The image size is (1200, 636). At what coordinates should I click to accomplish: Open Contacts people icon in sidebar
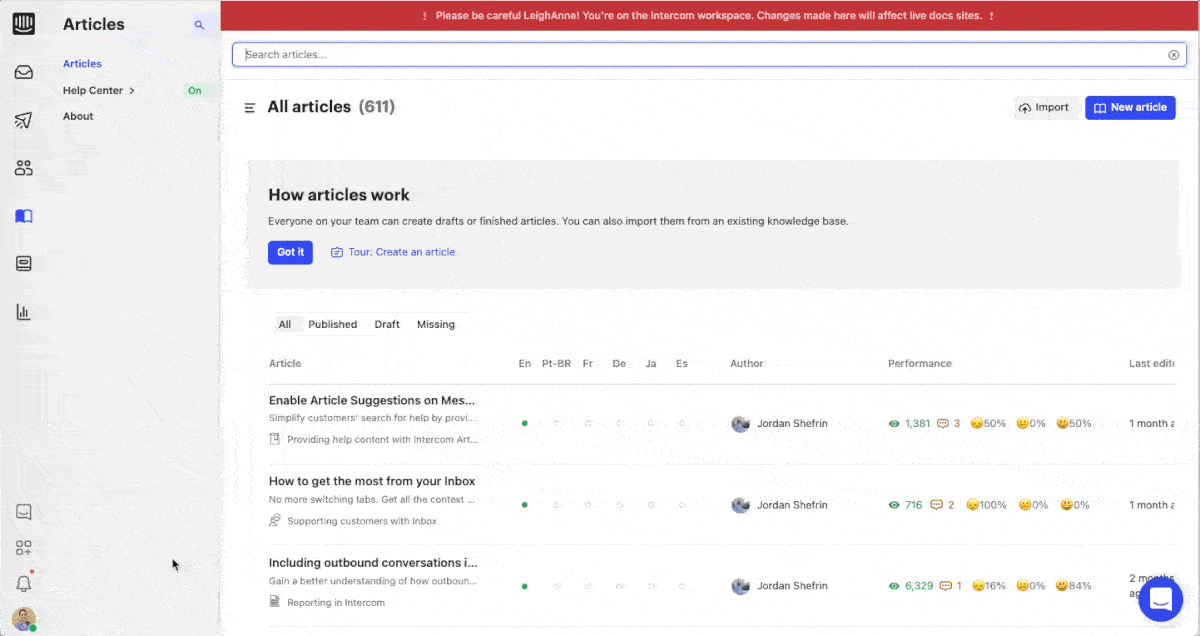[24, 168]
